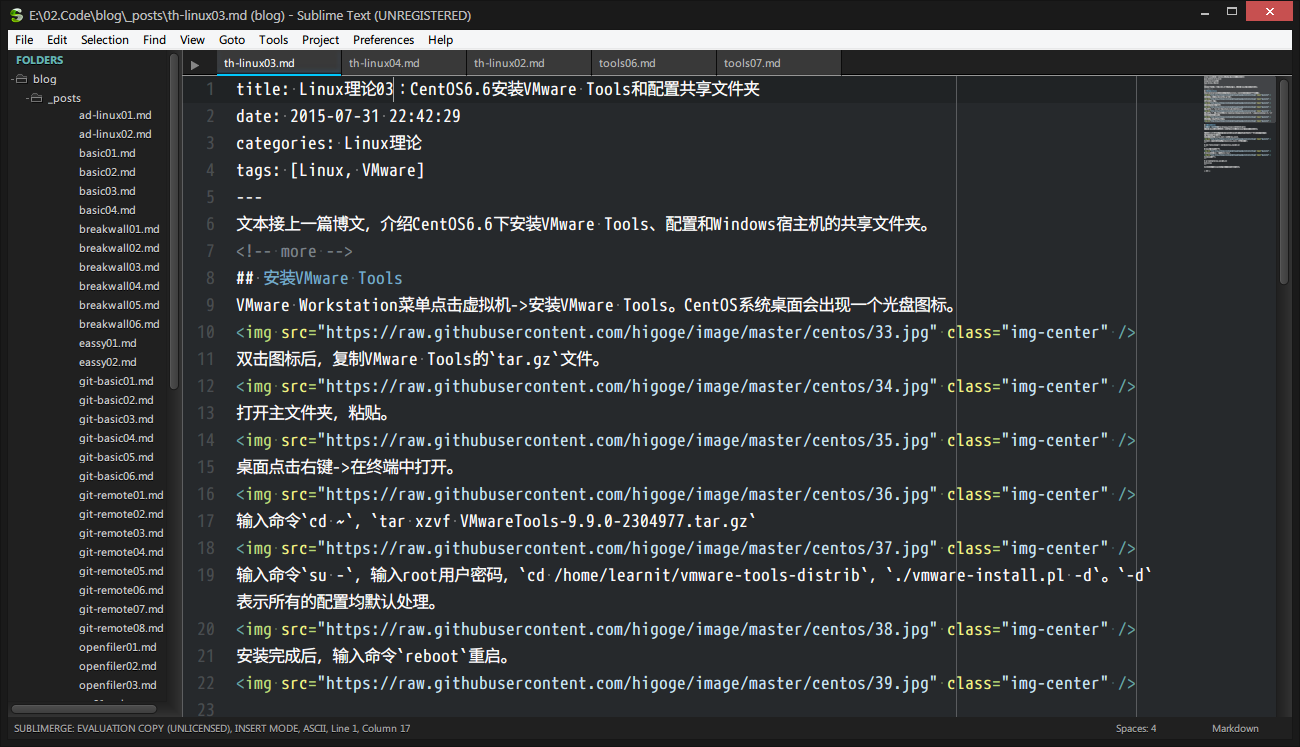Open the Selection menu
Screen dimensions: 1300x747
(105, 40)
